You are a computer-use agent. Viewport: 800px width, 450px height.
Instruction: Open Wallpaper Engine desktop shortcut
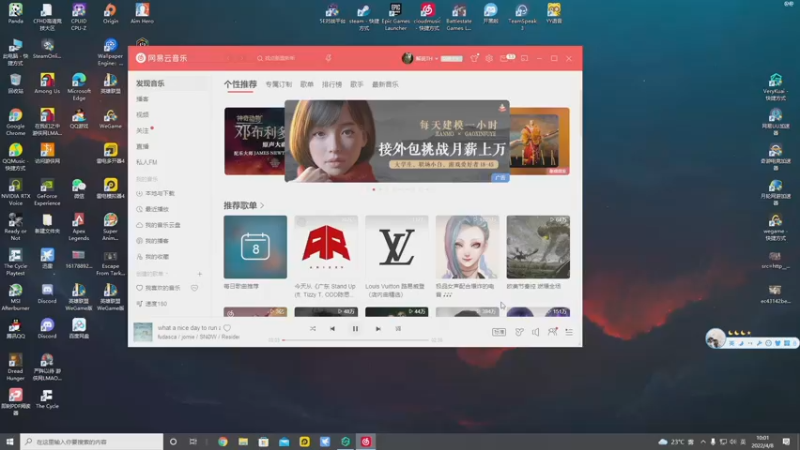pyautogui.click(x=110, y=52)
